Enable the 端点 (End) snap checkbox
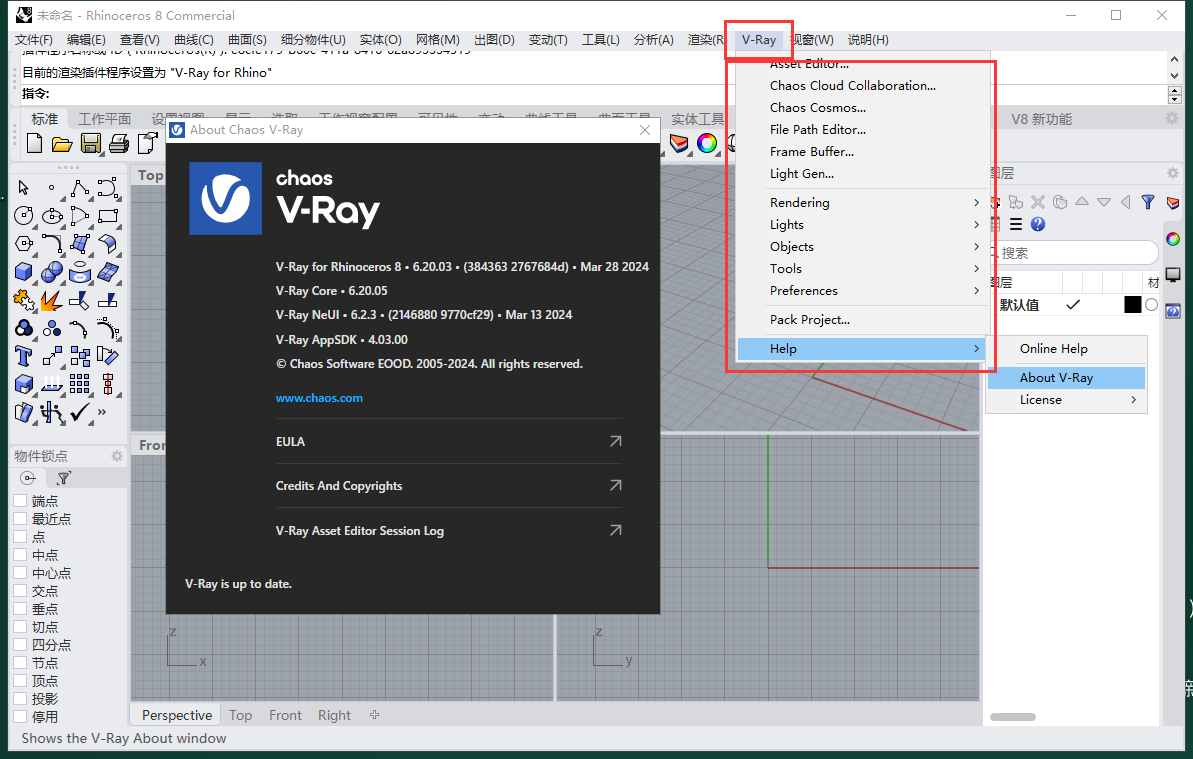1193x759 pixels. 20,500
